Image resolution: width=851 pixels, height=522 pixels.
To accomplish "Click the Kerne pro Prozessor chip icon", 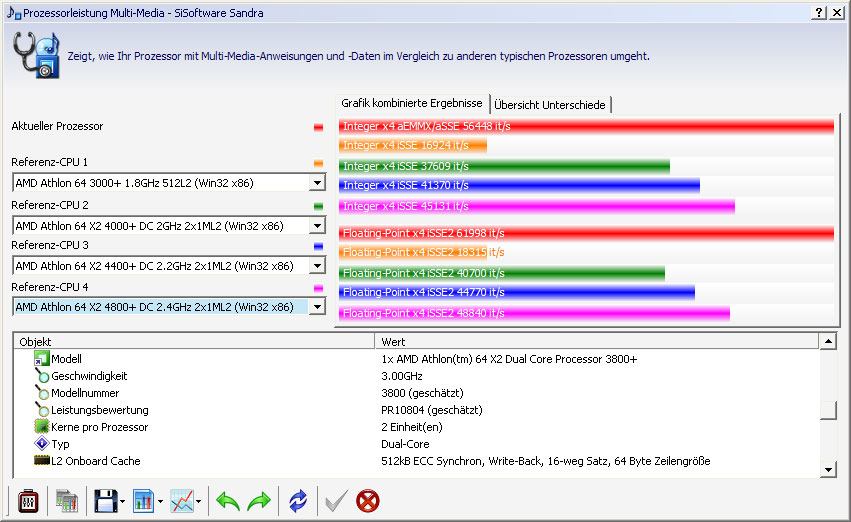I will click(x=42, y=426).
